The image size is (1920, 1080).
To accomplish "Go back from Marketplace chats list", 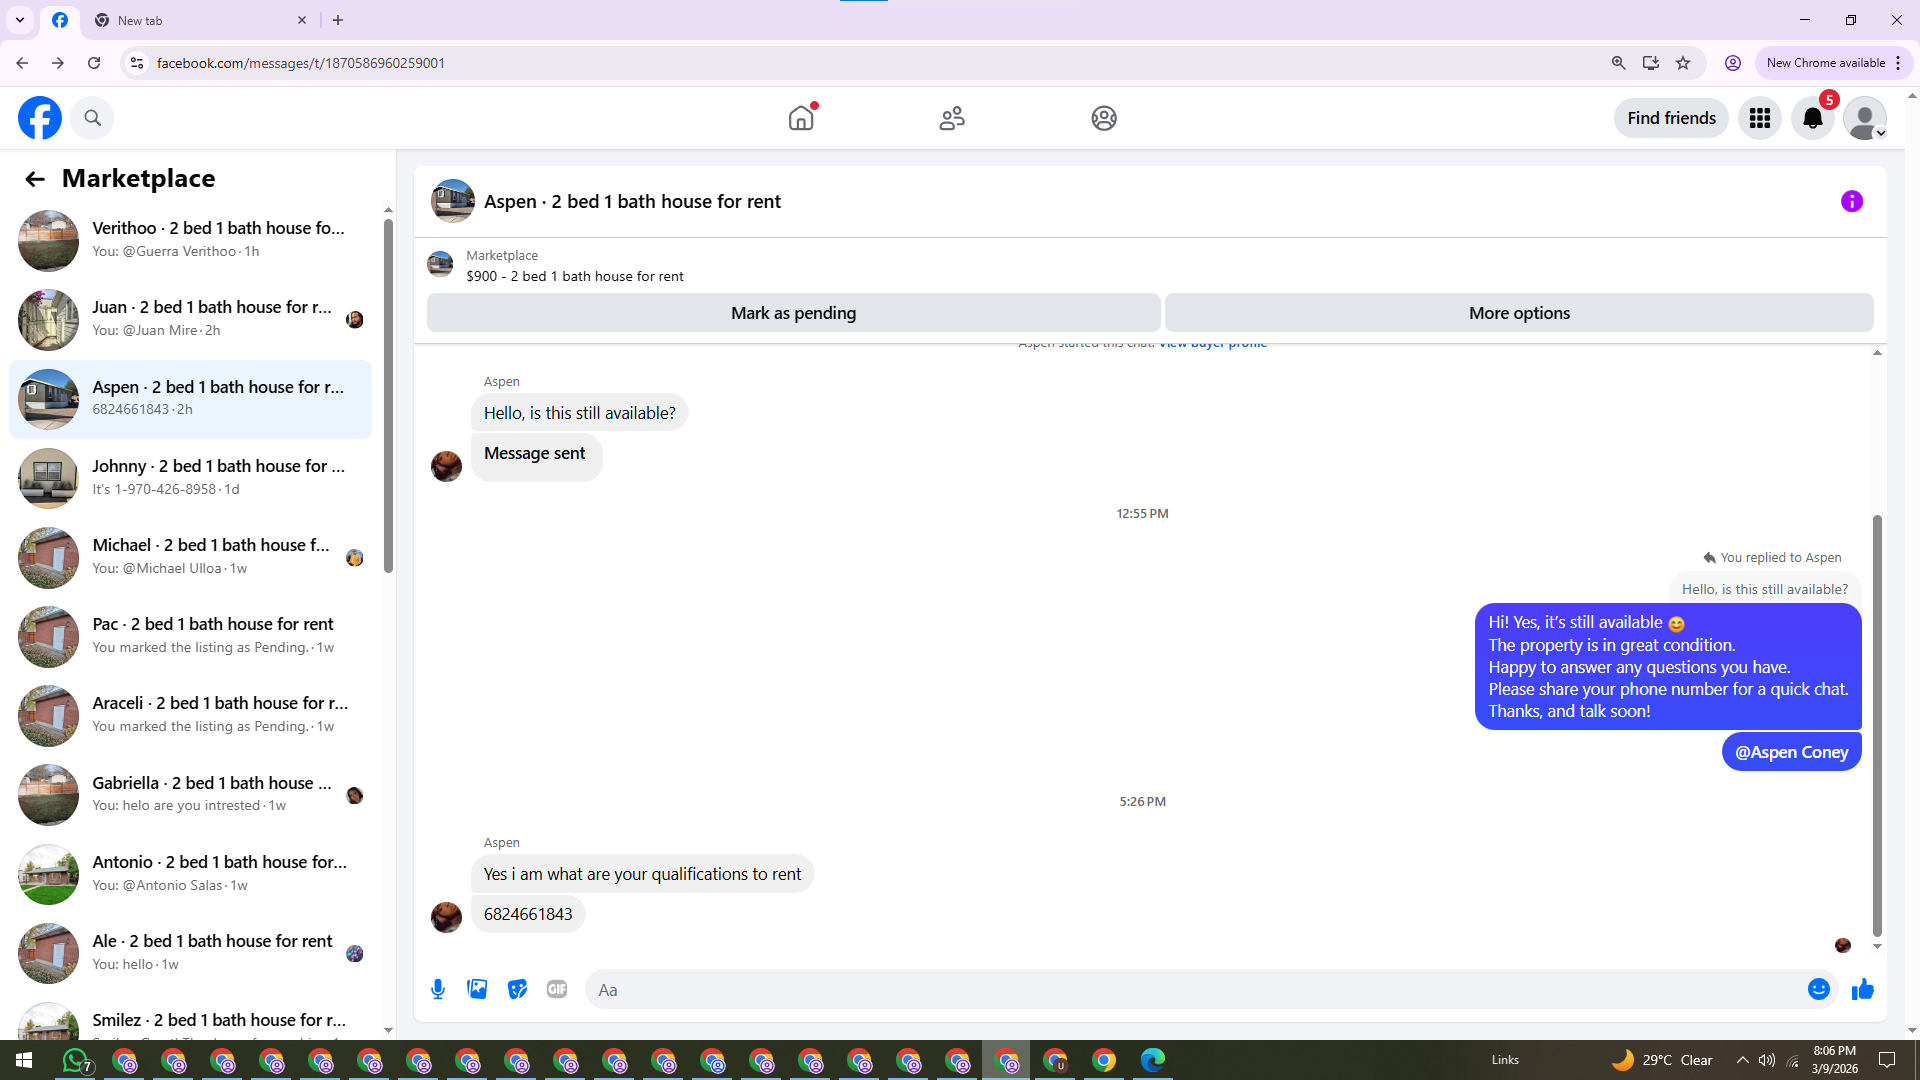I will (35, 179).
